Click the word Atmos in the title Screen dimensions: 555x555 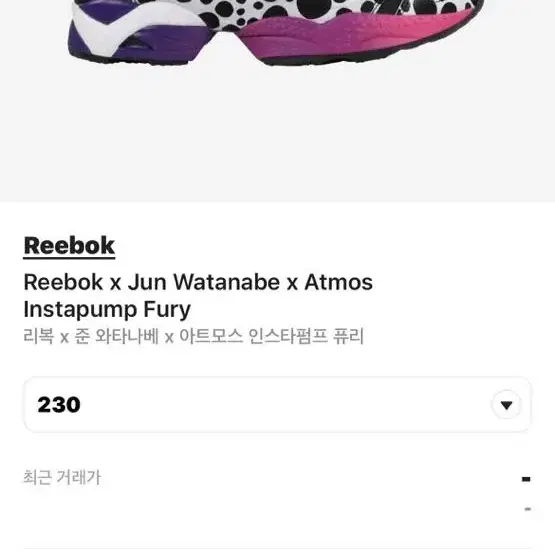pyautogui.click(x=338, y=282)
